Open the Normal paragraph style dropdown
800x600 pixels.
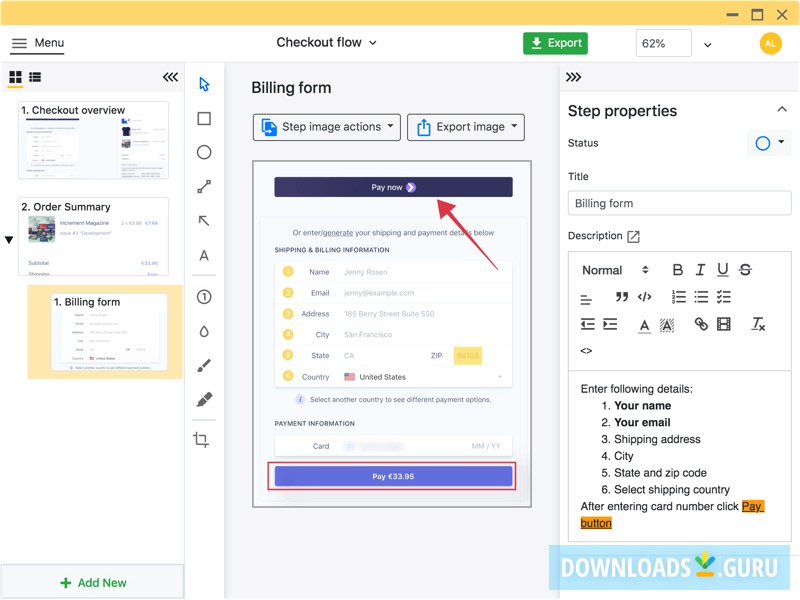[615, 270]
